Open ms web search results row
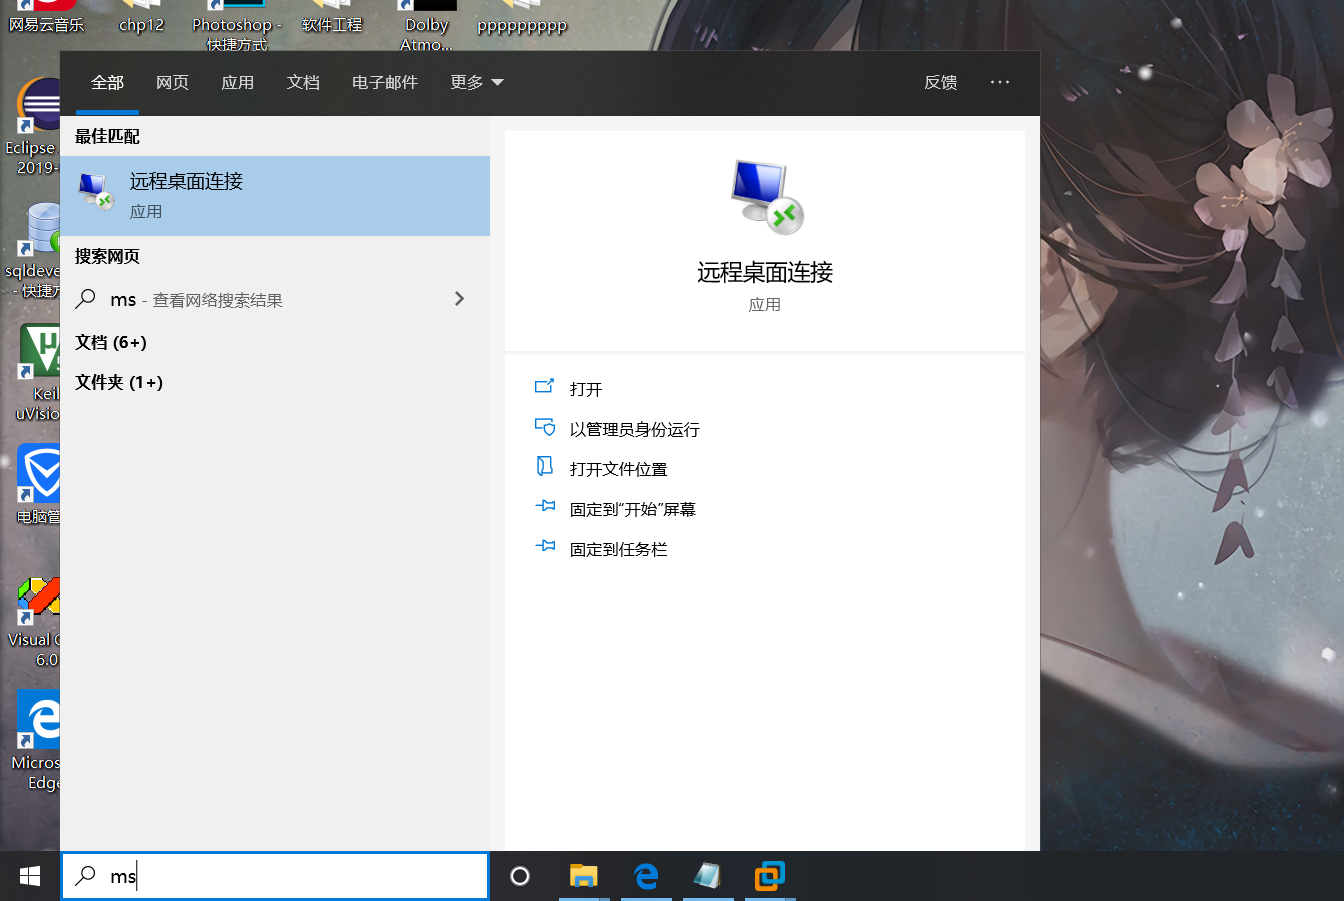1344x901 pixels. 275,299
